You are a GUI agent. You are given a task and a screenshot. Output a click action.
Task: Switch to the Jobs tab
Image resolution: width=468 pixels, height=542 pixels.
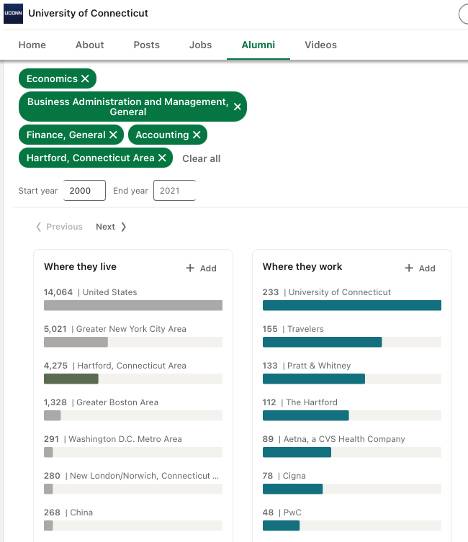coord(200,45)
